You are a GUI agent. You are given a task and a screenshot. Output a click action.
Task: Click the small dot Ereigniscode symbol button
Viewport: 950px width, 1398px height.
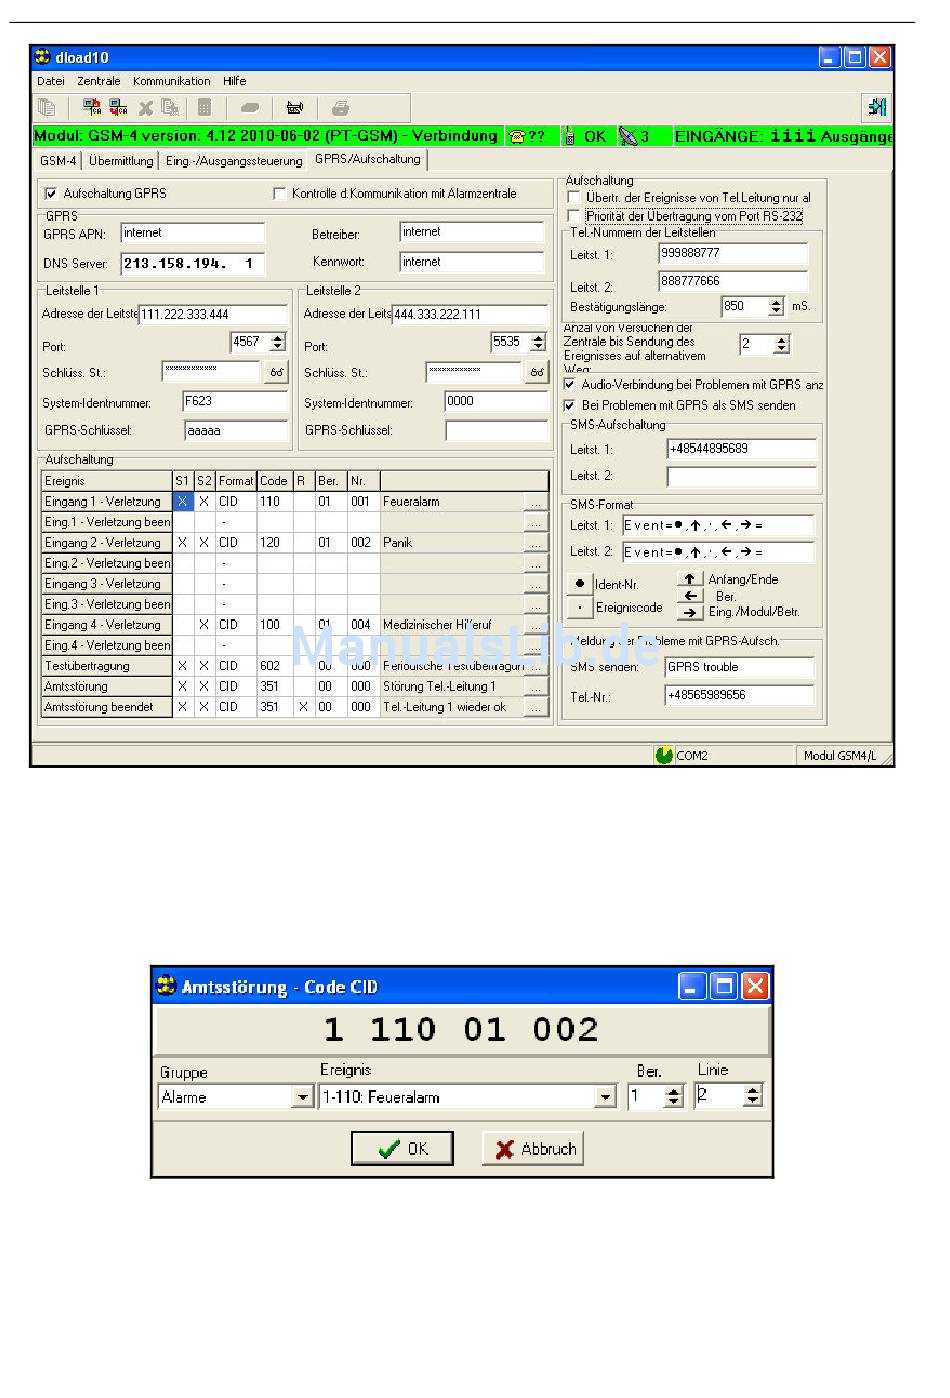579,607
